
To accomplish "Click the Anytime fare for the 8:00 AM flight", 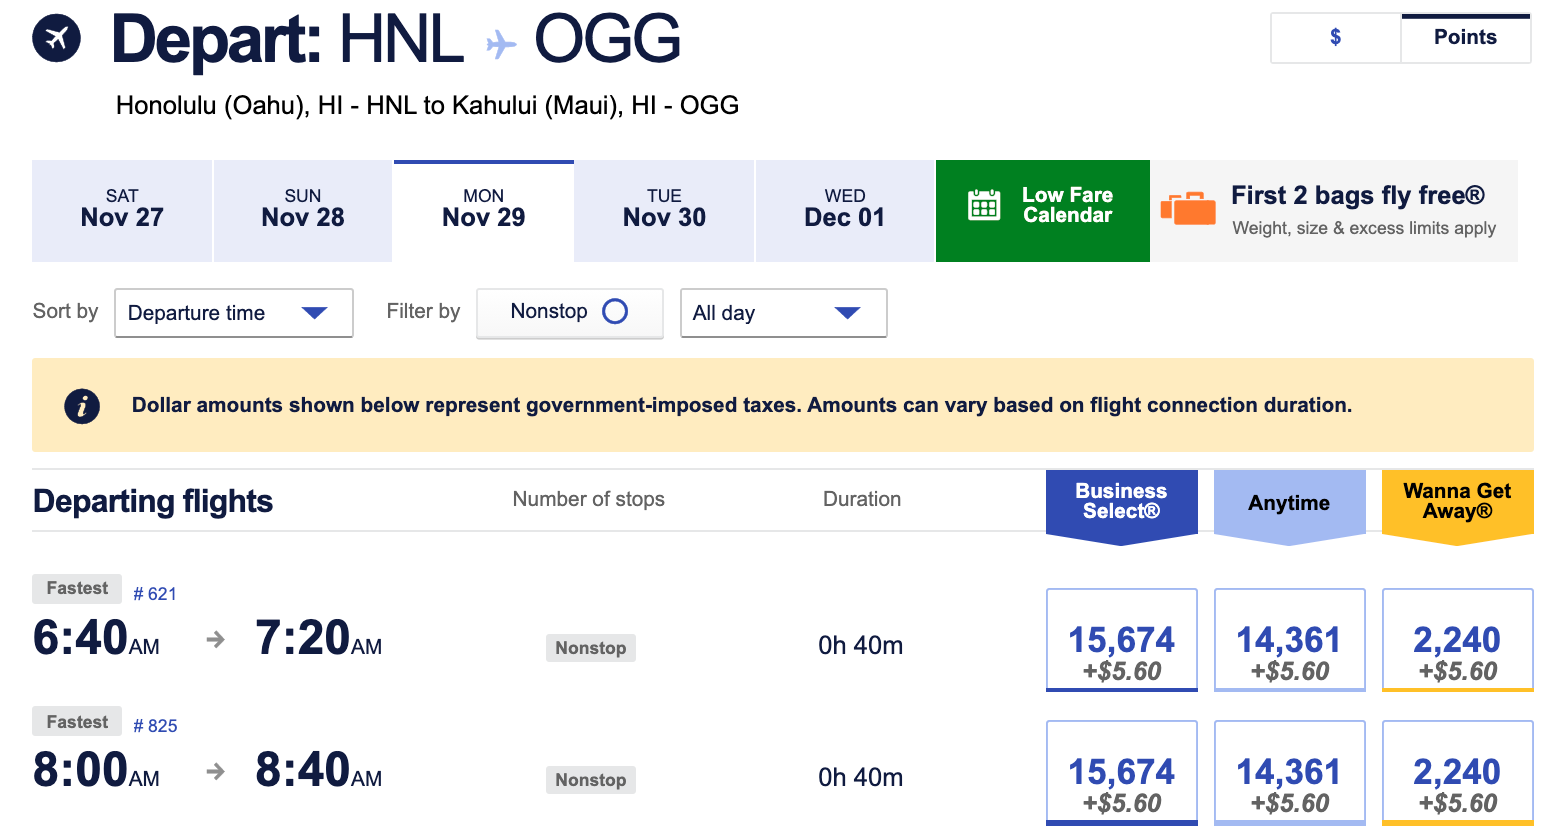I will point(1289,772).
